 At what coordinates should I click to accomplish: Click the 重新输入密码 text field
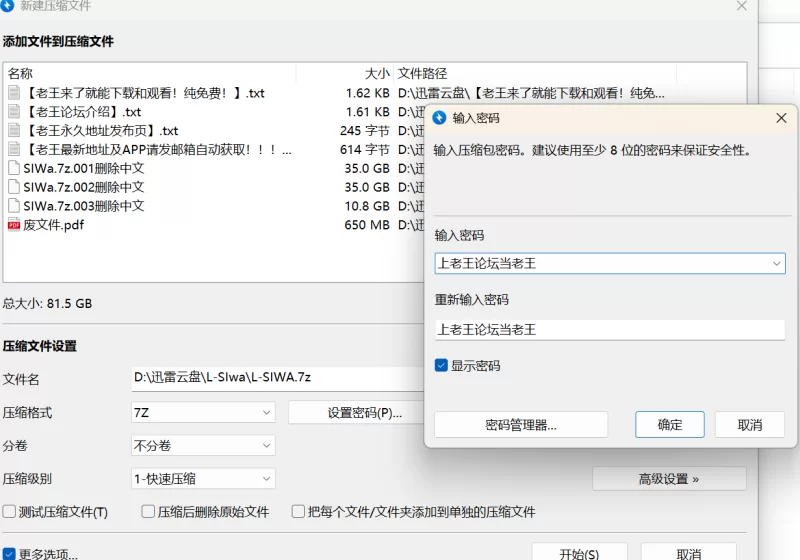tap(609, 329)
